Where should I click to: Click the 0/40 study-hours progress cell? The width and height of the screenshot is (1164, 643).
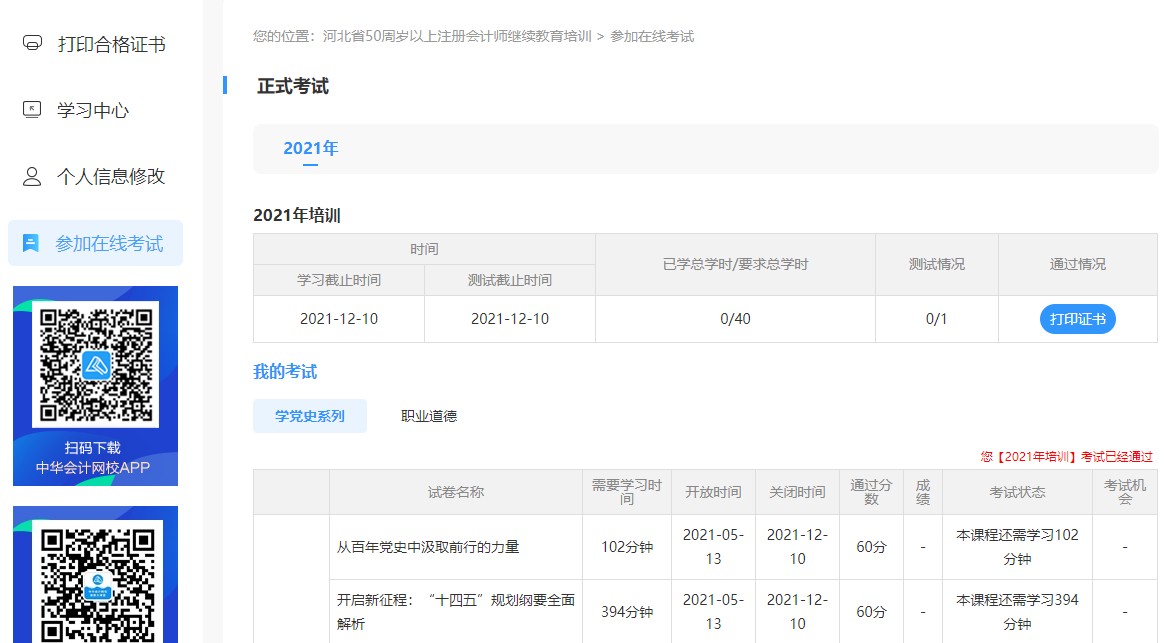click(x=735, y=319)
